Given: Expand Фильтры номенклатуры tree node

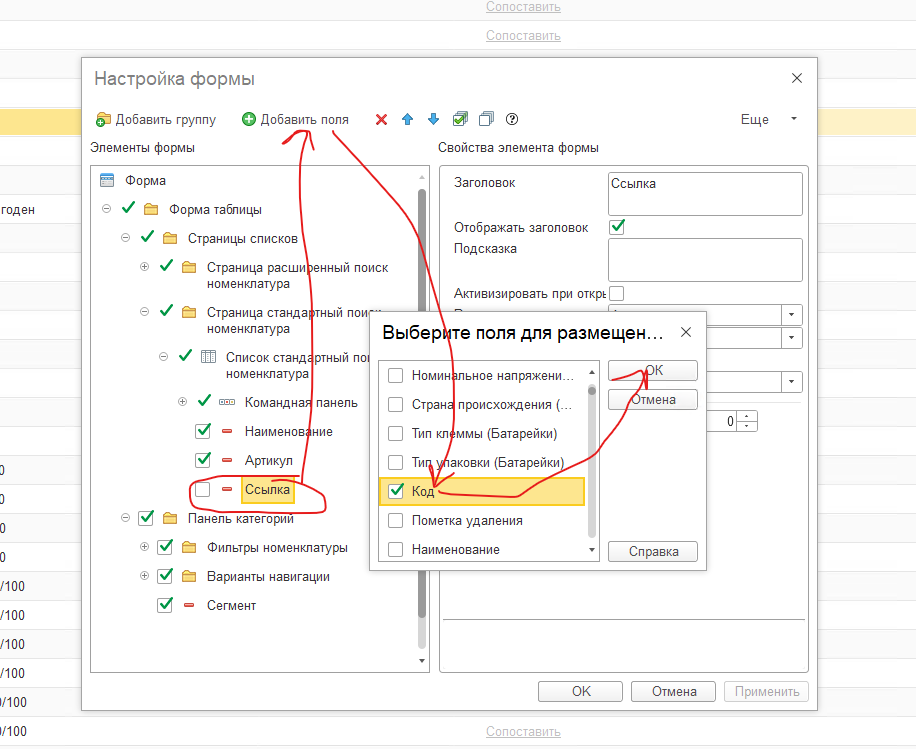Looking at the screenshot, I should (145, 547).
